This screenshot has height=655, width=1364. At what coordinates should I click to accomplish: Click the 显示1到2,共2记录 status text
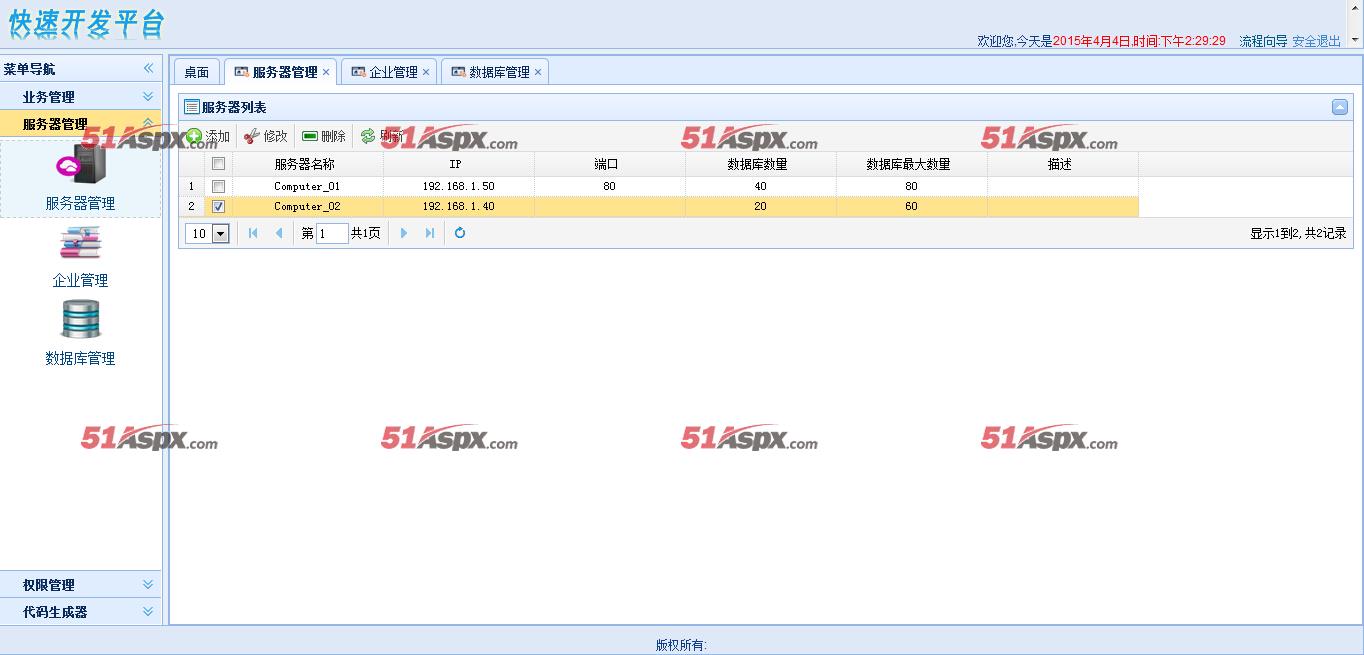[1298, 233]
